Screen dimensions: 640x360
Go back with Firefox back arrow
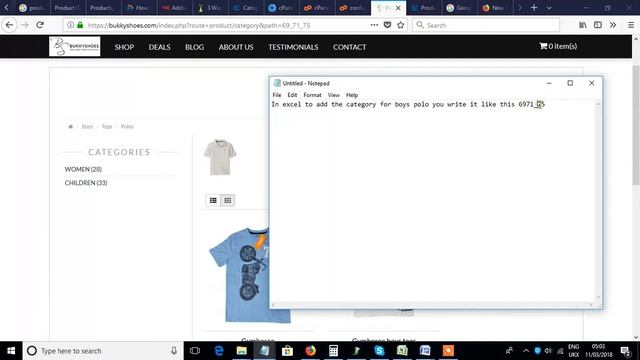[x=9, y=25]
